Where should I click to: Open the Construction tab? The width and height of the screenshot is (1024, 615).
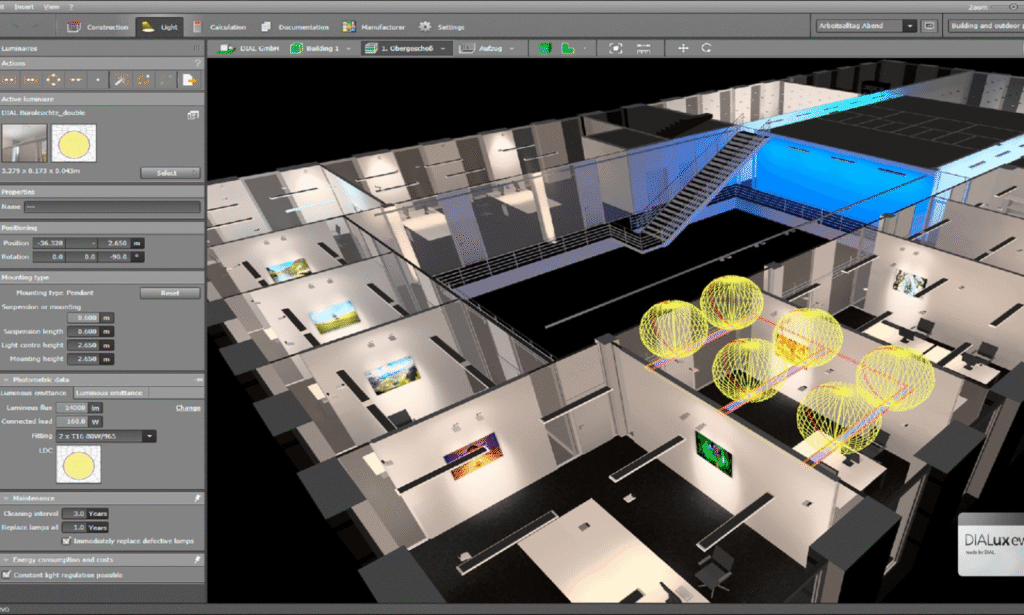[99, 27]
